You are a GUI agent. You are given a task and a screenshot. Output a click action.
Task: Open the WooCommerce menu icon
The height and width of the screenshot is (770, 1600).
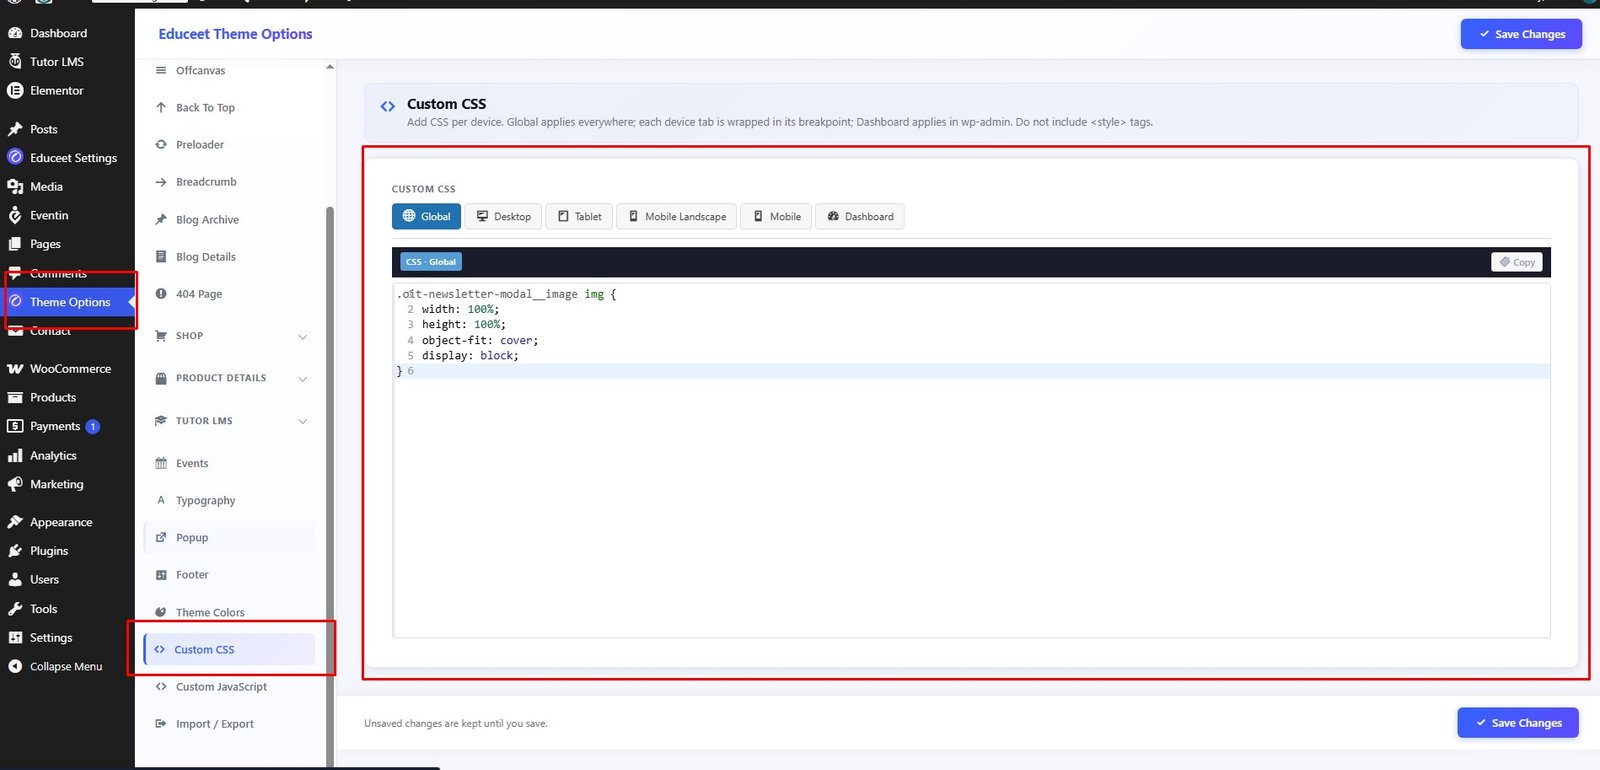[x=15, y=369]
